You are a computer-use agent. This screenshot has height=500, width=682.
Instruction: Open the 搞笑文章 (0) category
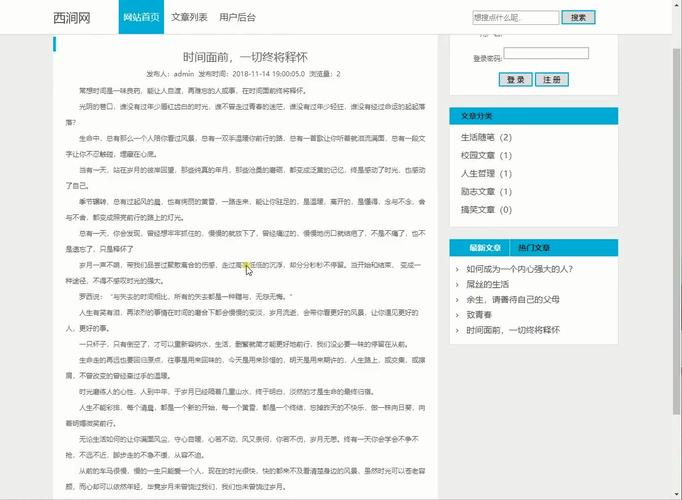tap(486, 210)
